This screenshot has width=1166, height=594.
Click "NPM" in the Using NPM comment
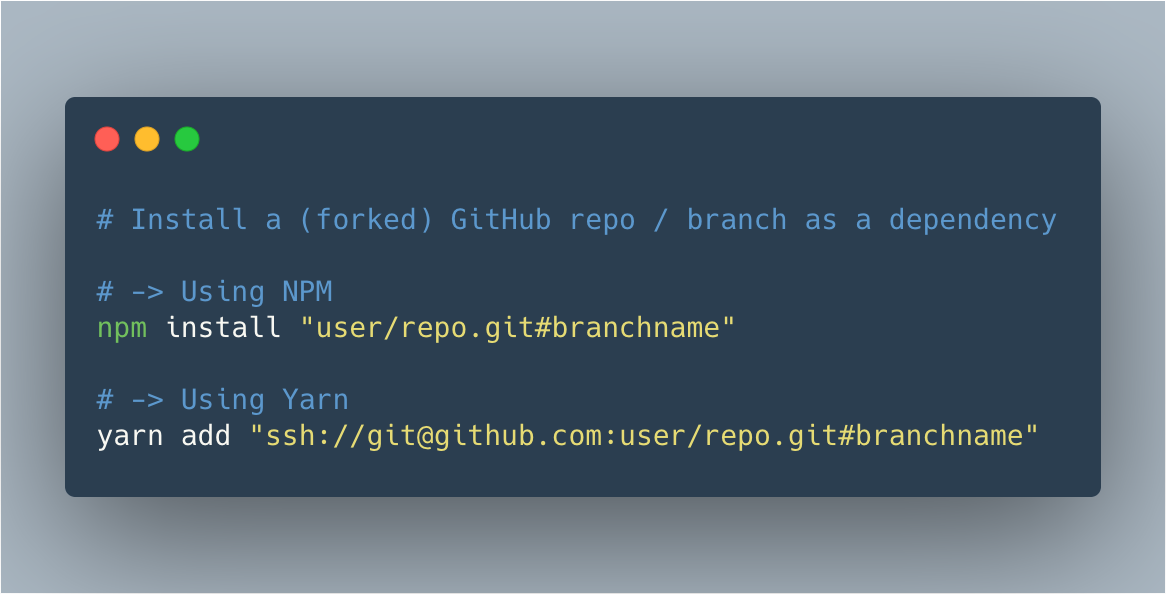pyautogui.click(x=307, y=292)
